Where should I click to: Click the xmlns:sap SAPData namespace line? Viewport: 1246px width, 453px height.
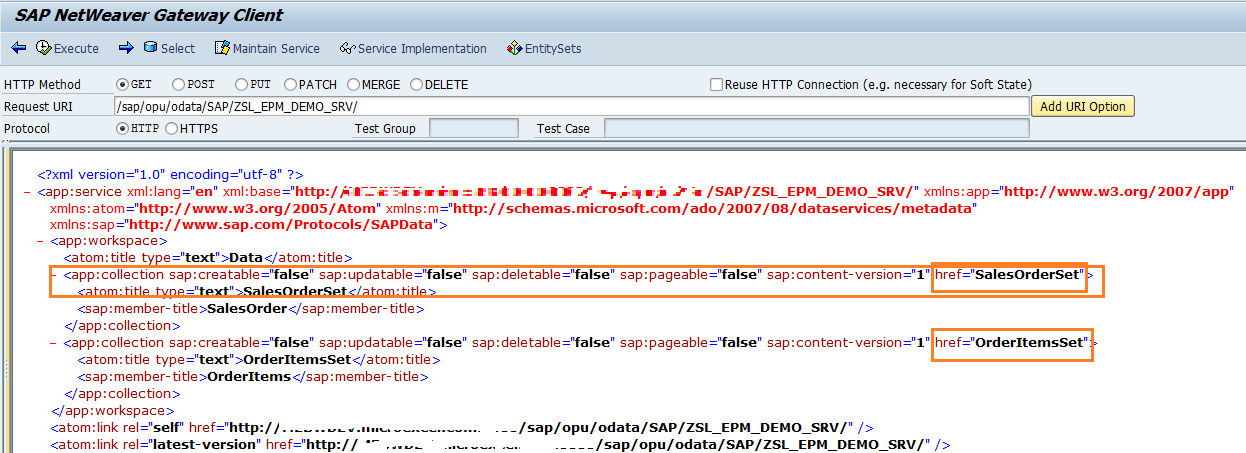248,224
